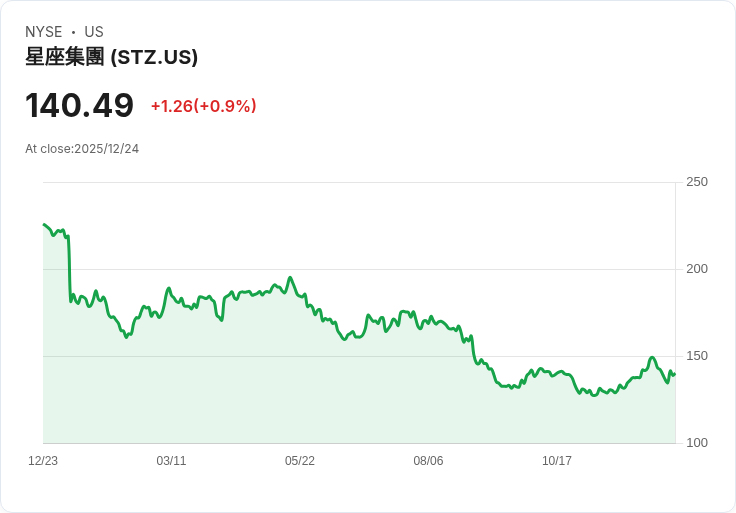This screenshot has width=736, height=513.
Task: Click the 10/17 date axis label
Action: pos(557,461)
